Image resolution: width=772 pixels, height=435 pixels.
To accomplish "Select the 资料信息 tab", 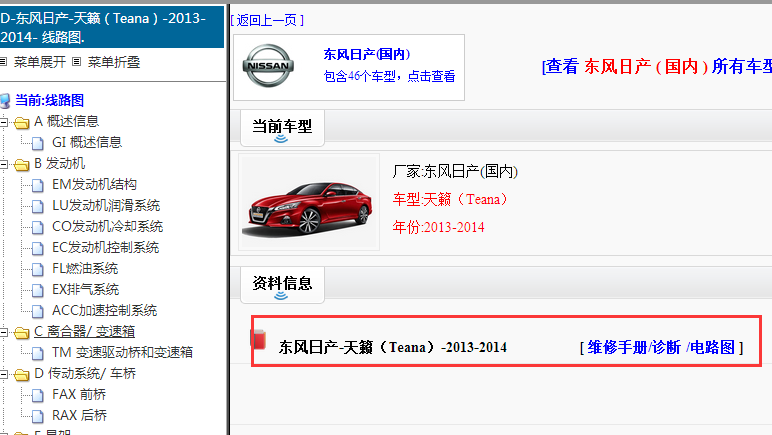I will (x=282, y=284).
